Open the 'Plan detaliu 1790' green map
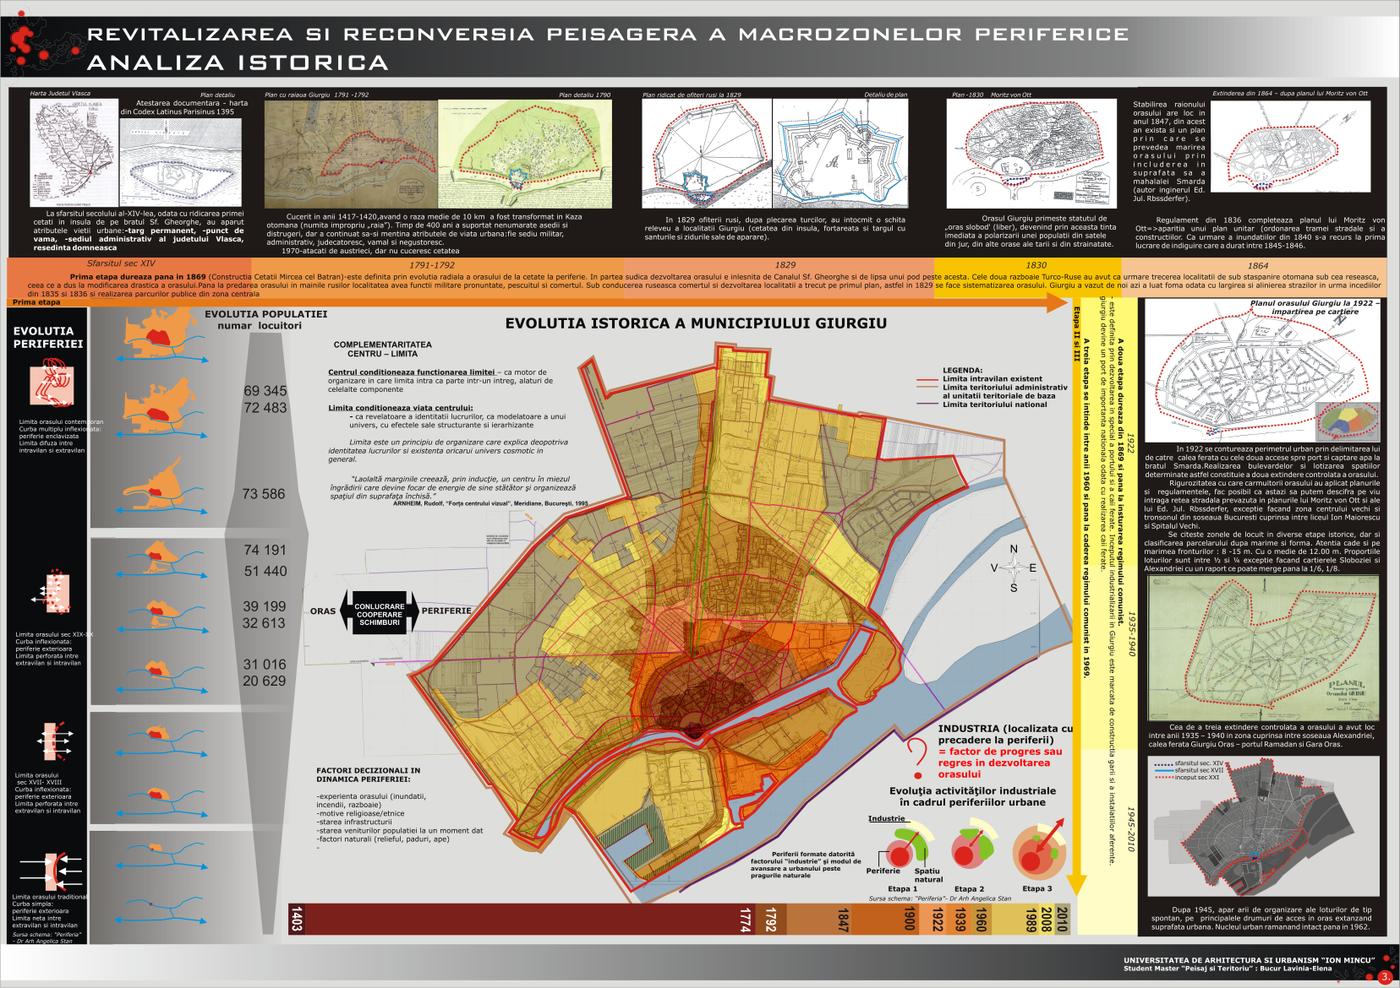 tap(525, 154)
